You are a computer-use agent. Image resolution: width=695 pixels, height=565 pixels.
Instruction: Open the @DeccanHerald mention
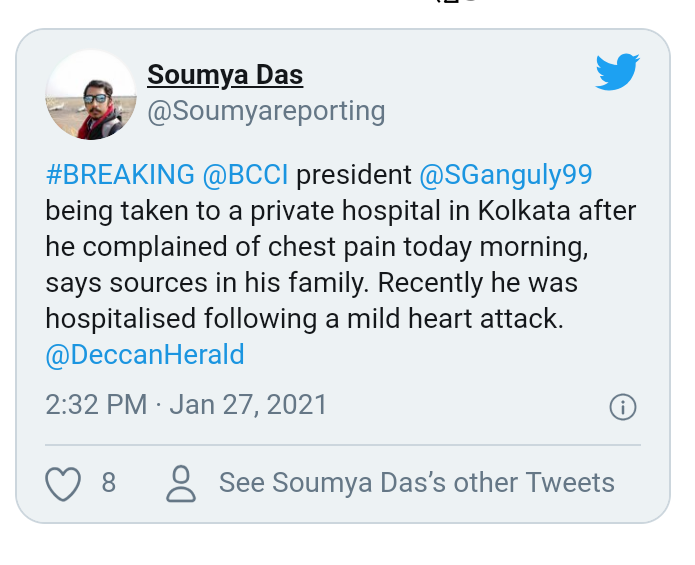pos(145,355)
